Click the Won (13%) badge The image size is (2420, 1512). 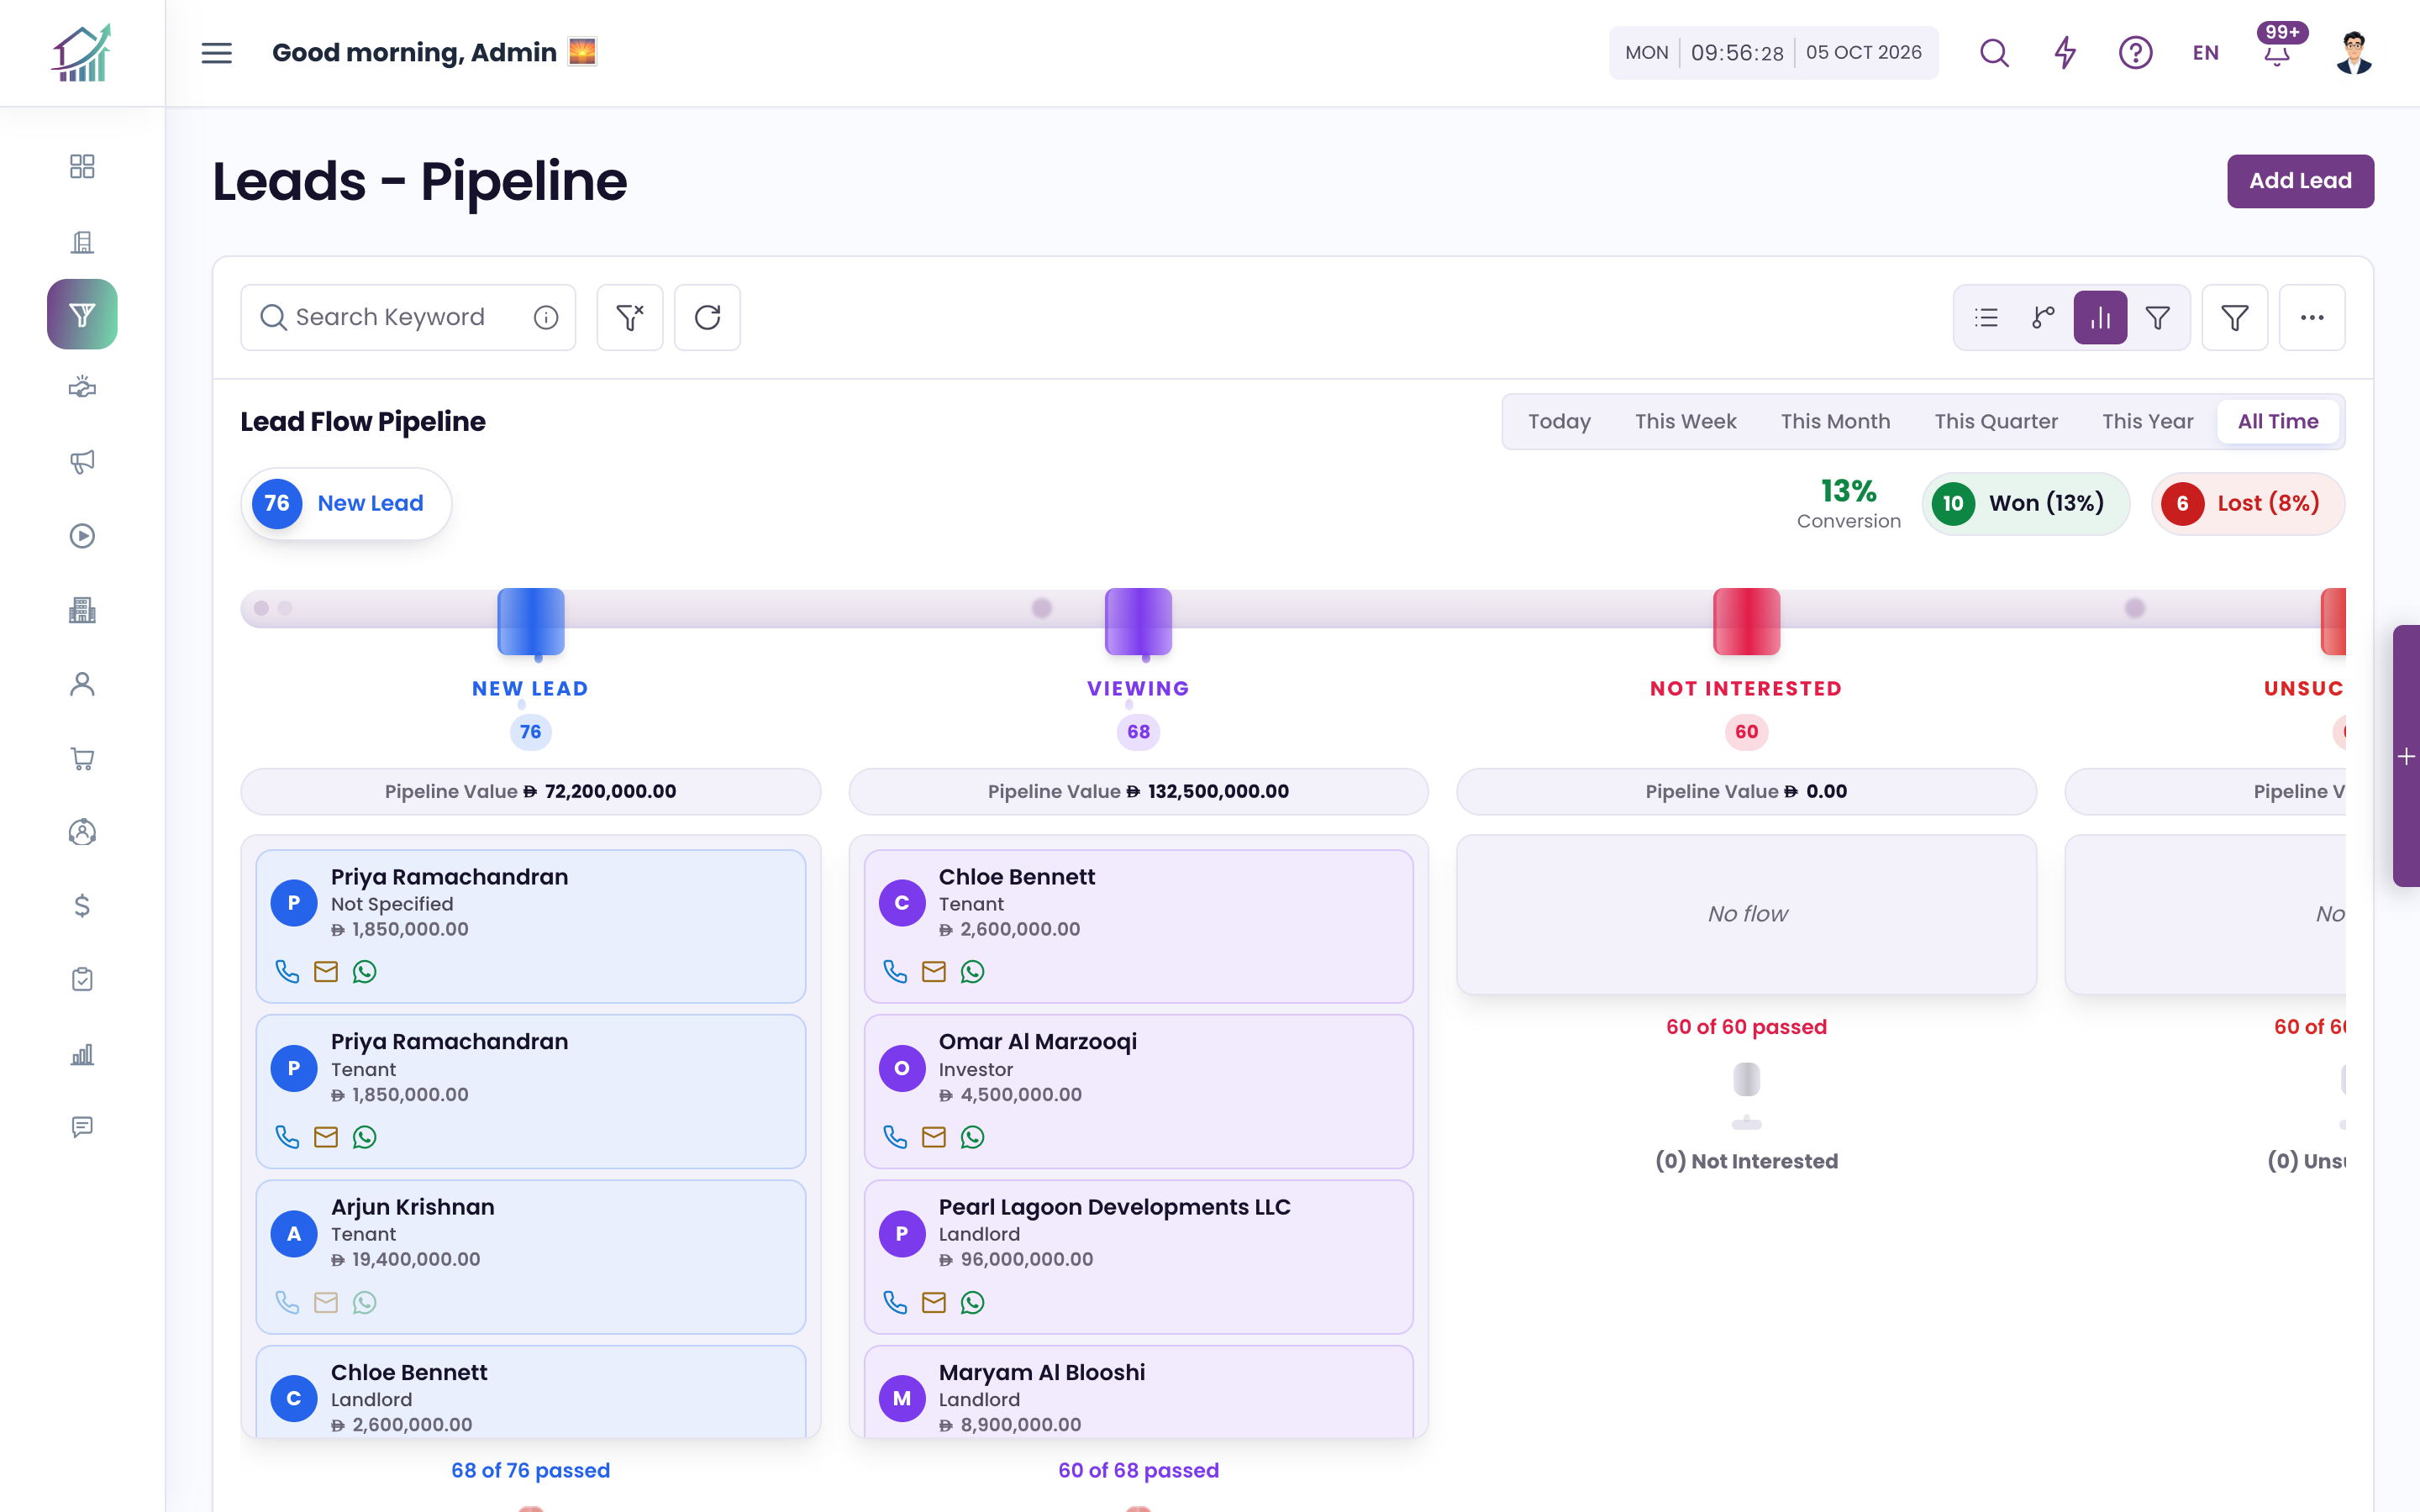click(x=2025, y=503)
